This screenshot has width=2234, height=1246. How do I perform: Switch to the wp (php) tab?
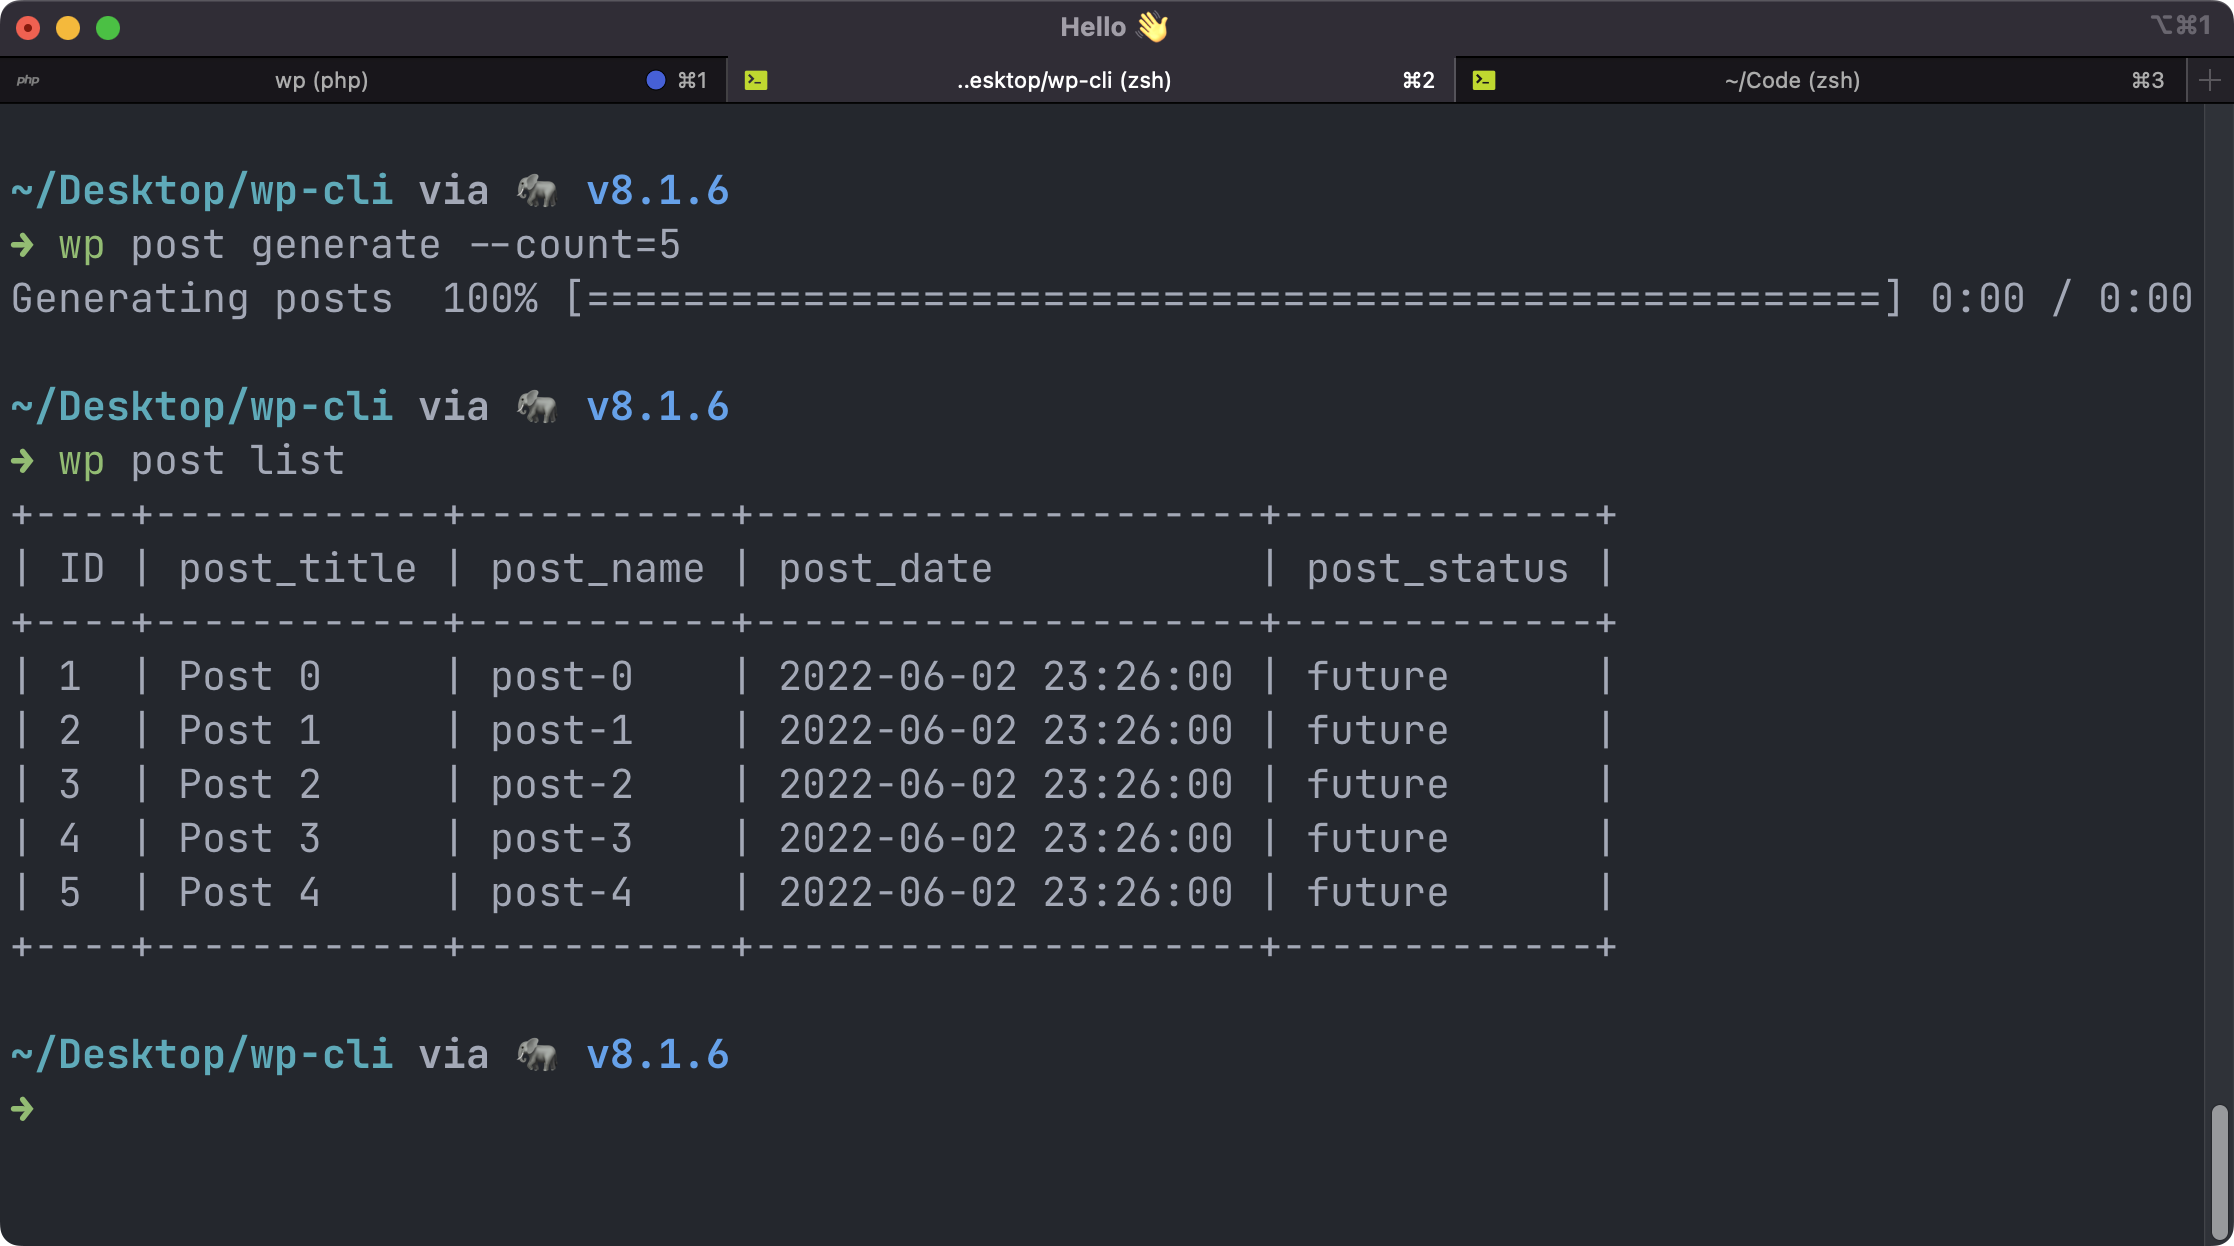[x=321, y=80]
